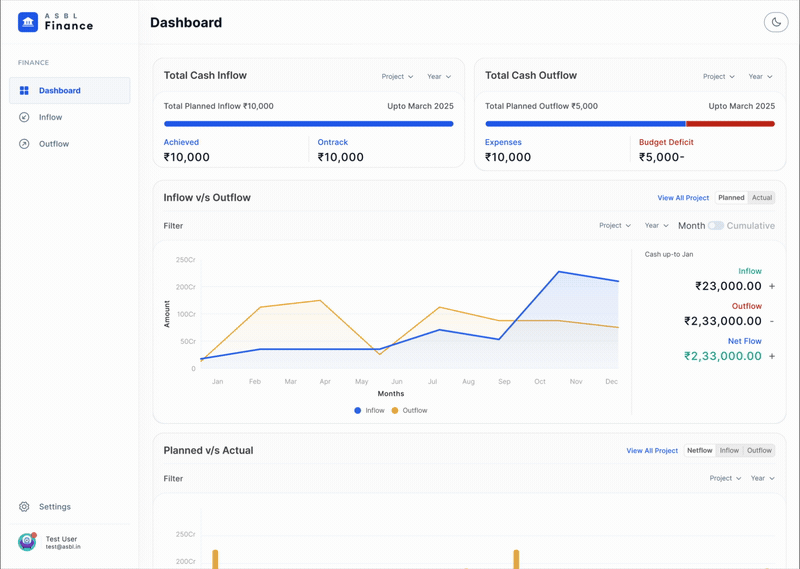
Task: Click the Test User avatar
Action: point(27,541)
